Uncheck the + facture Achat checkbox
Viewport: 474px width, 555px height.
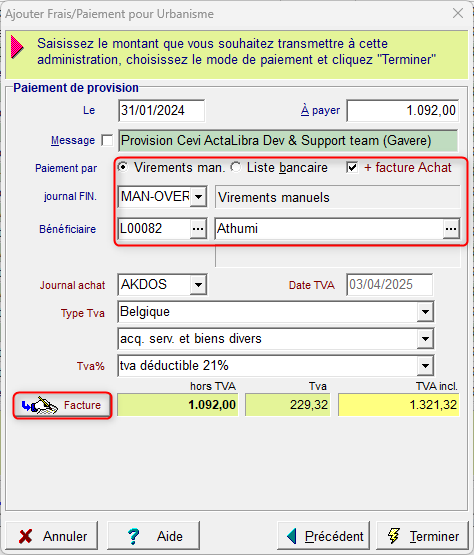(352, 167)
